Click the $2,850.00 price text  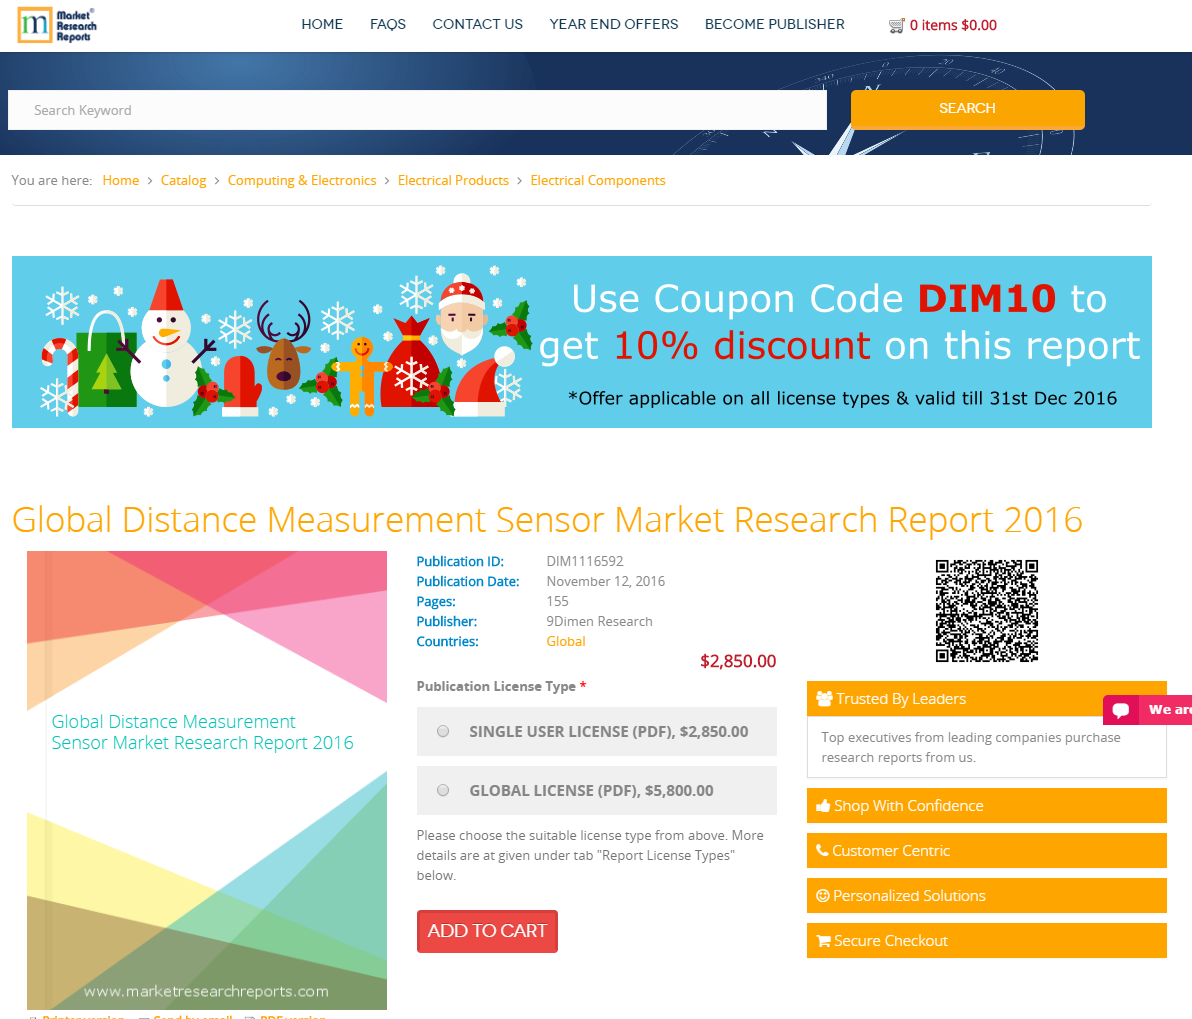coord(738,662)
